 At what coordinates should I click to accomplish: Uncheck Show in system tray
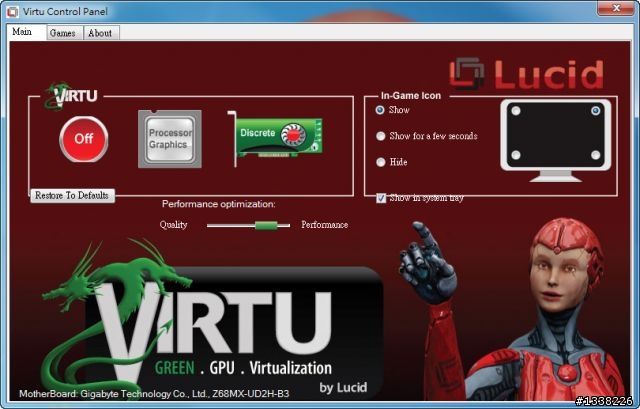point(381,198)
